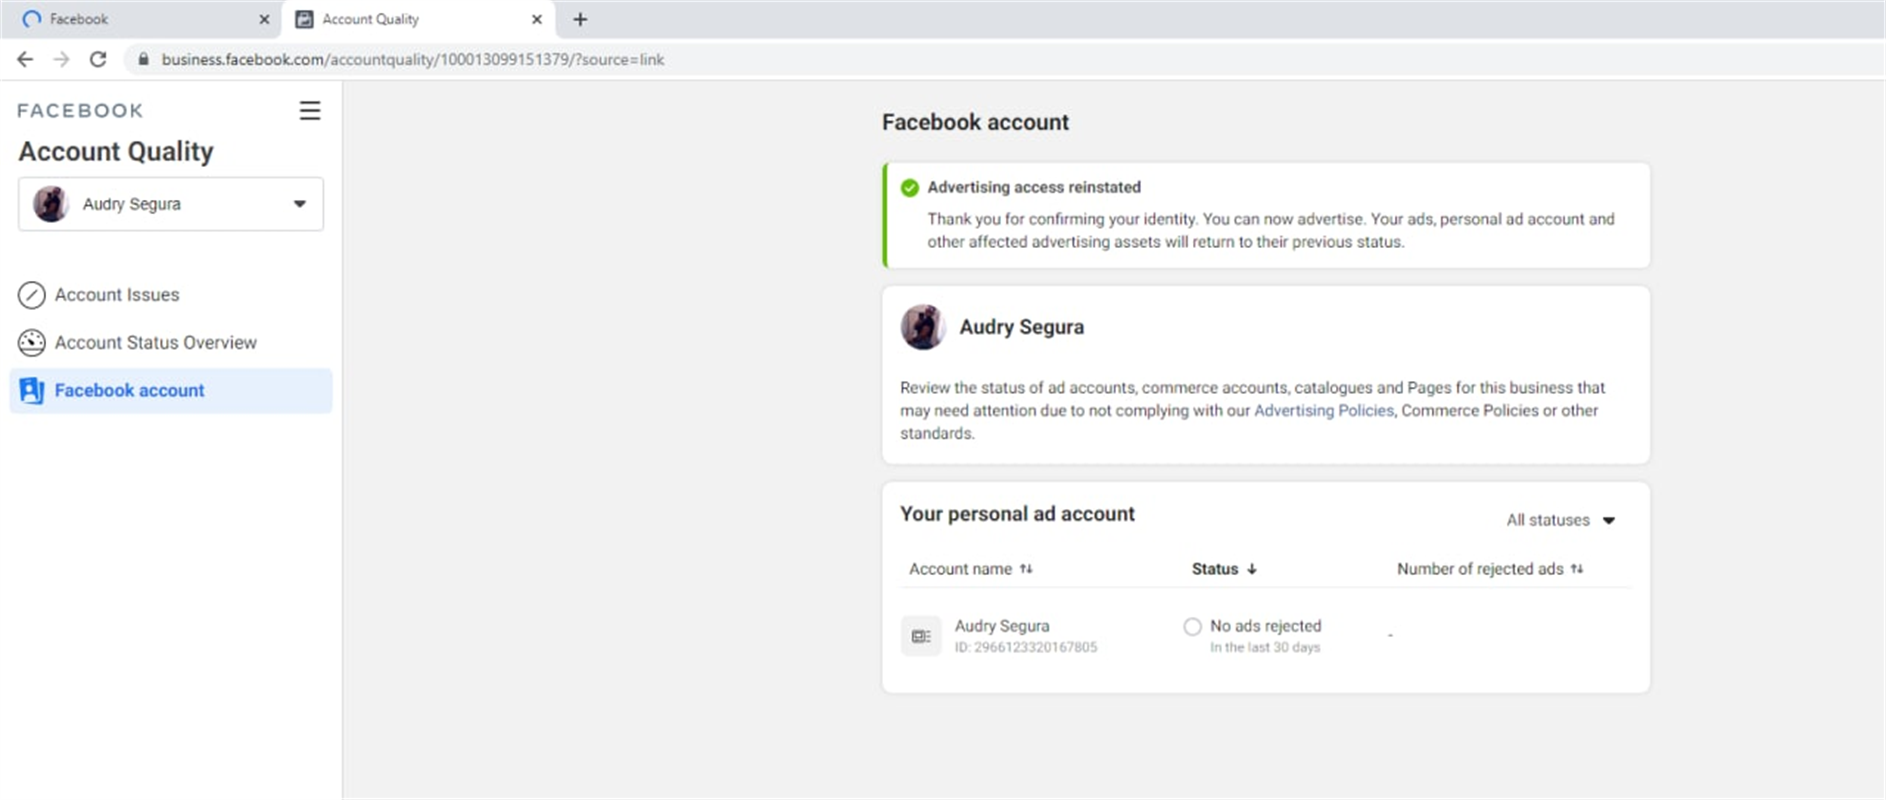Click the 'Advertising access reinstated' title
The image size is (1886, 800).
1034,187
